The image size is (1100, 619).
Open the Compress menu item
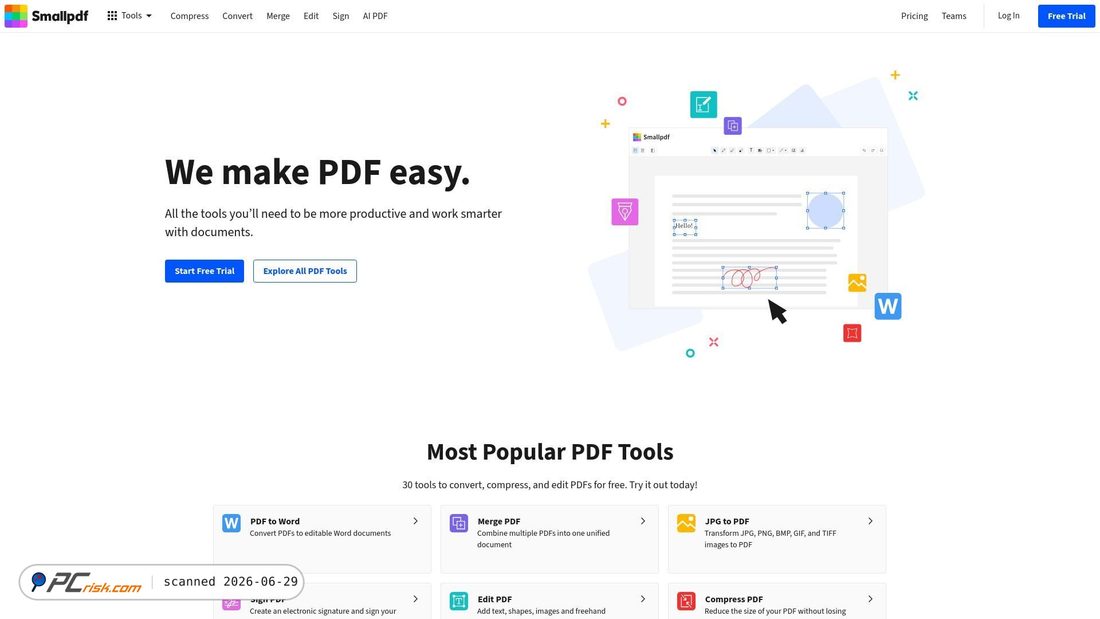tap(189, 15)
